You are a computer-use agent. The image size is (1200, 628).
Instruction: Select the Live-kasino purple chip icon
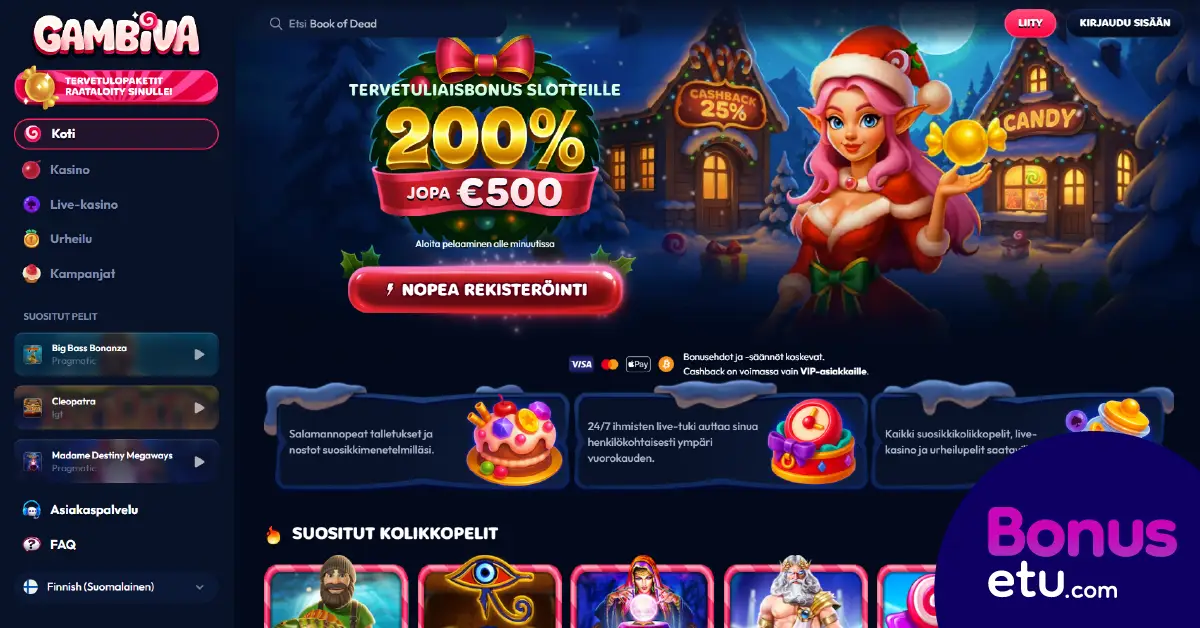tap(31, 204)
